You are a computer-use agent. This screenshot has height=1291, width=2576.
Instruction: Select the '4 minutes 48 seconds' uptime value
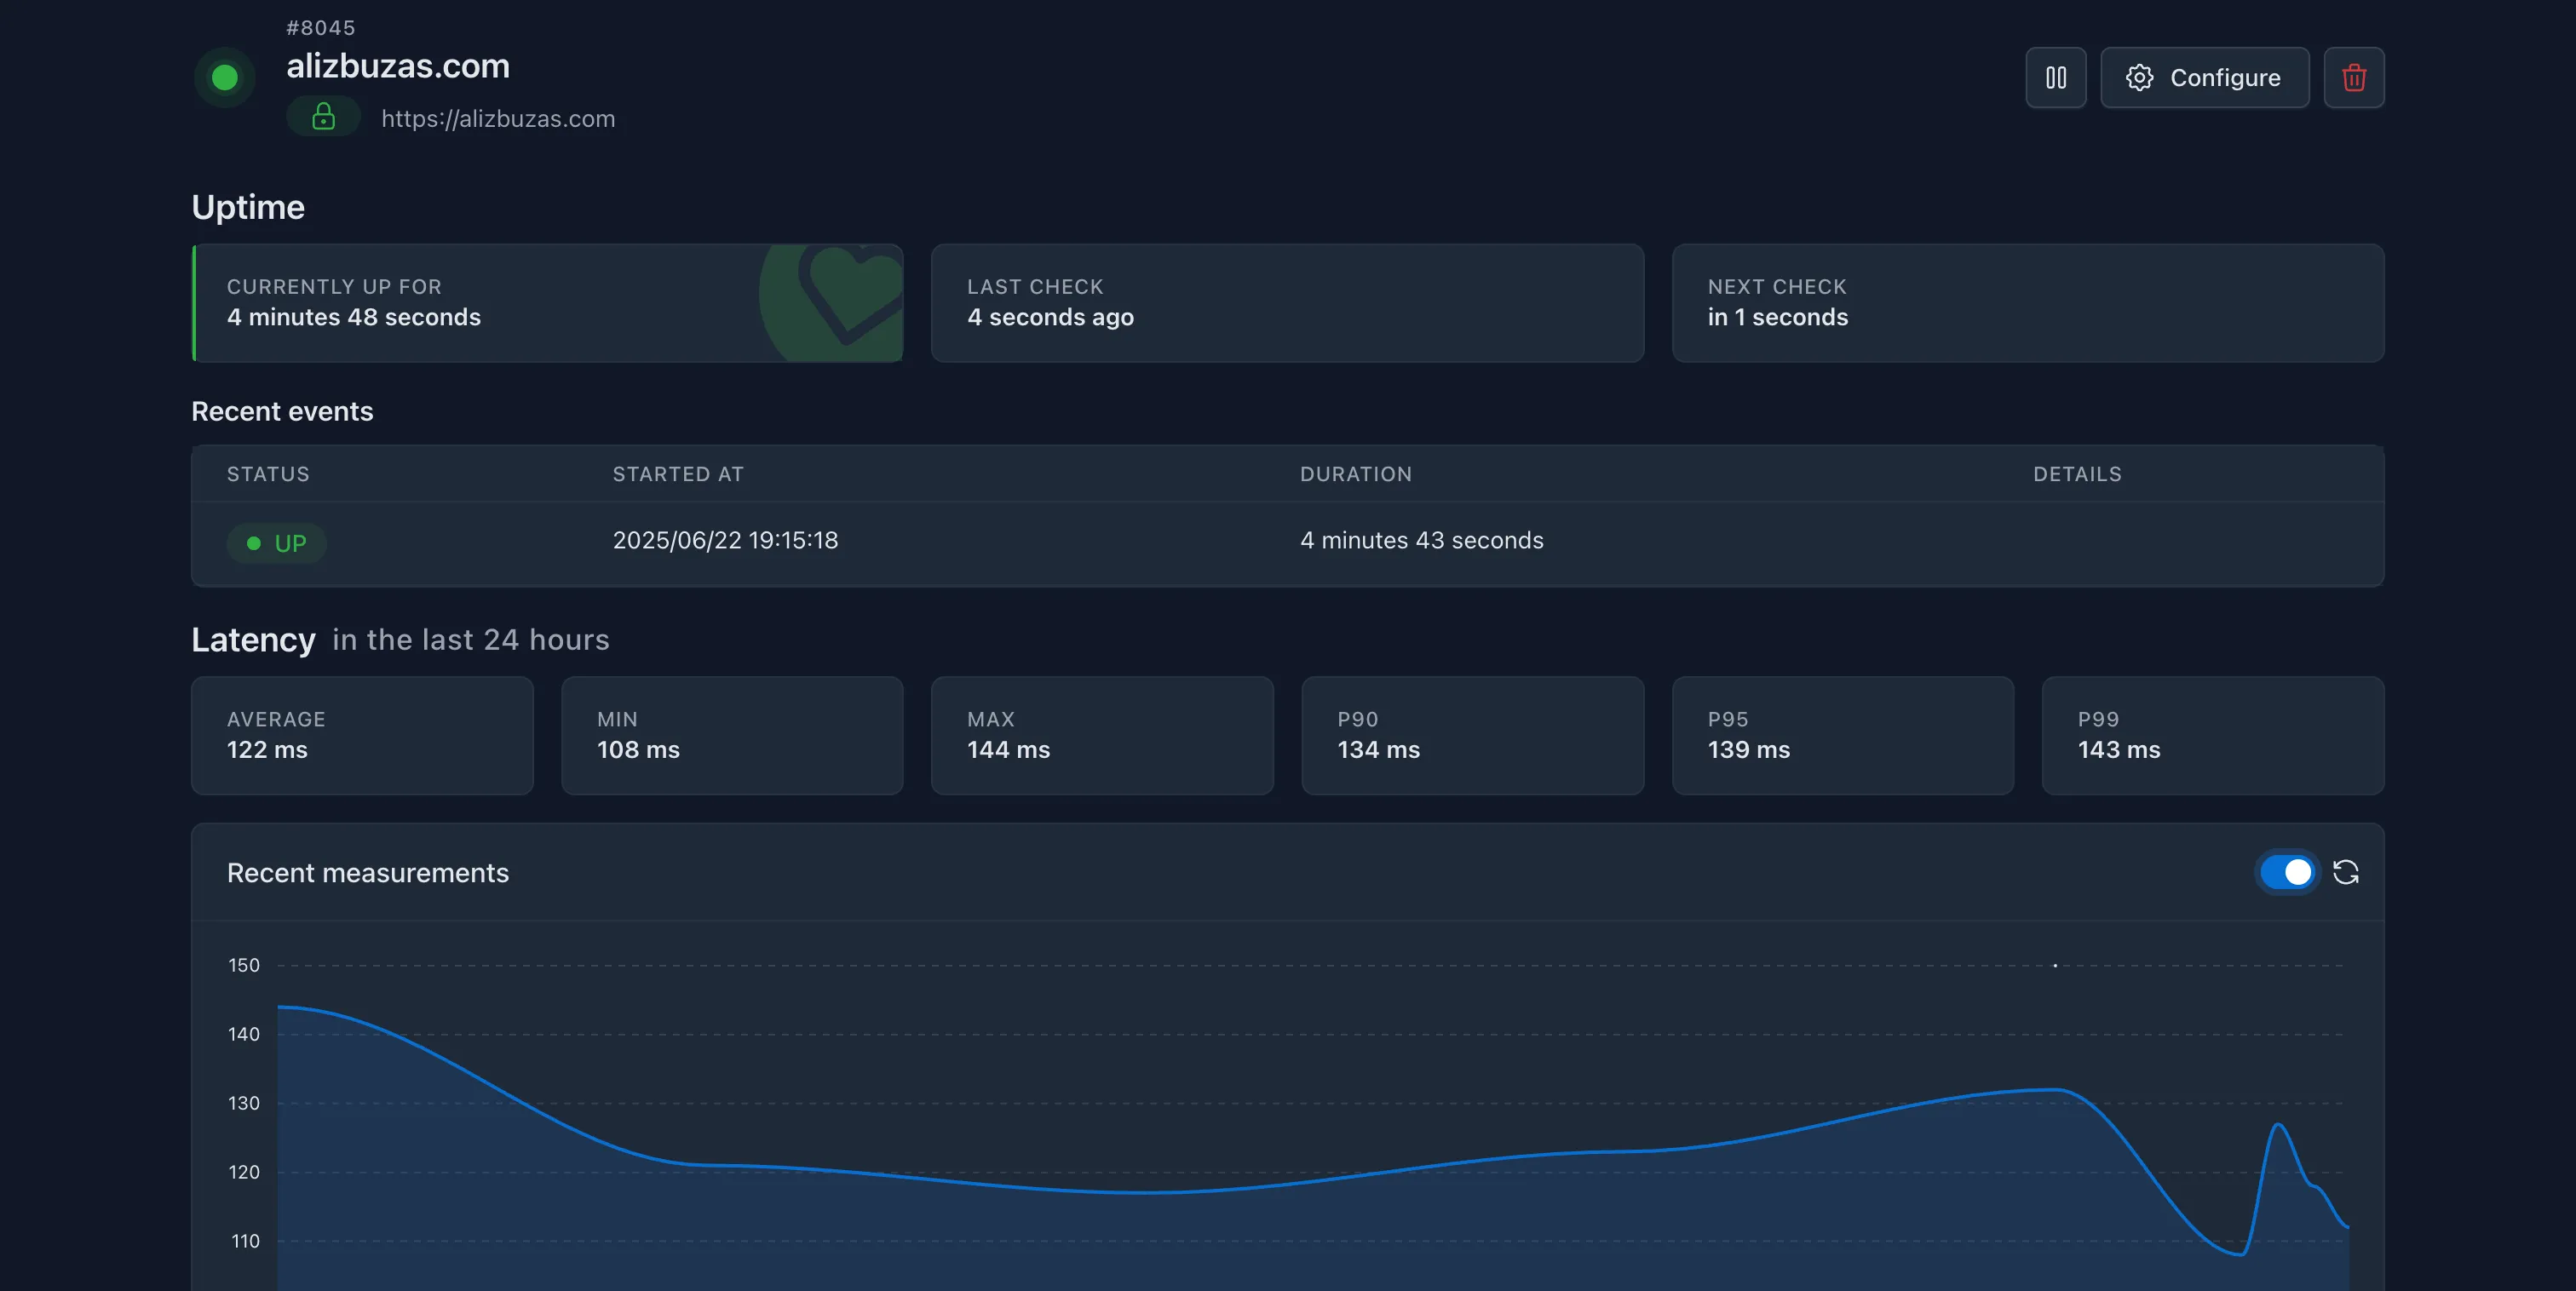(x=354, y=317)
